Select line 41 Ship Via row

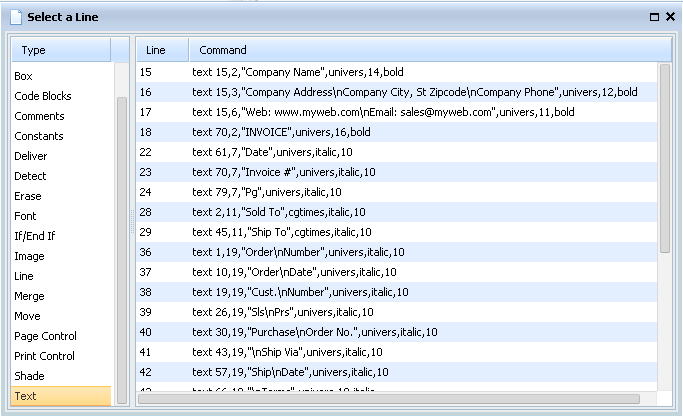click(x=287, y=352)
